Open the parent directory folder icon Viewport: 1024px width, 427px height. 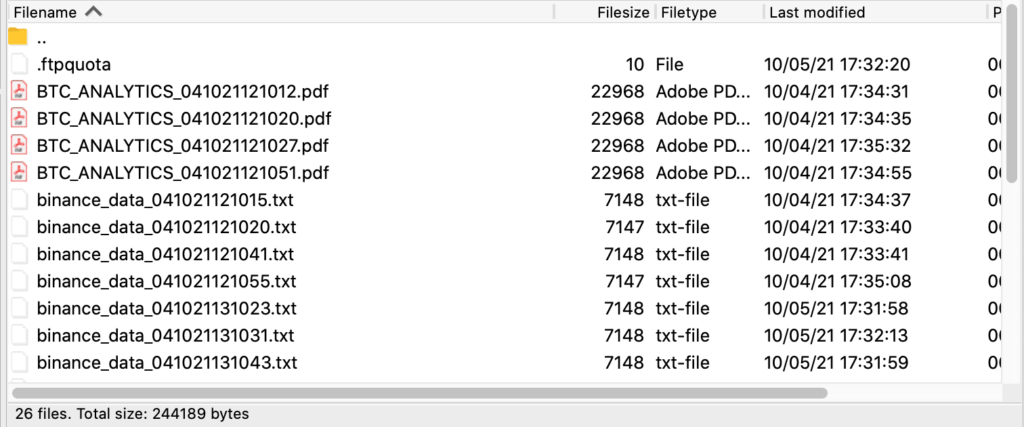pos(18,37)
